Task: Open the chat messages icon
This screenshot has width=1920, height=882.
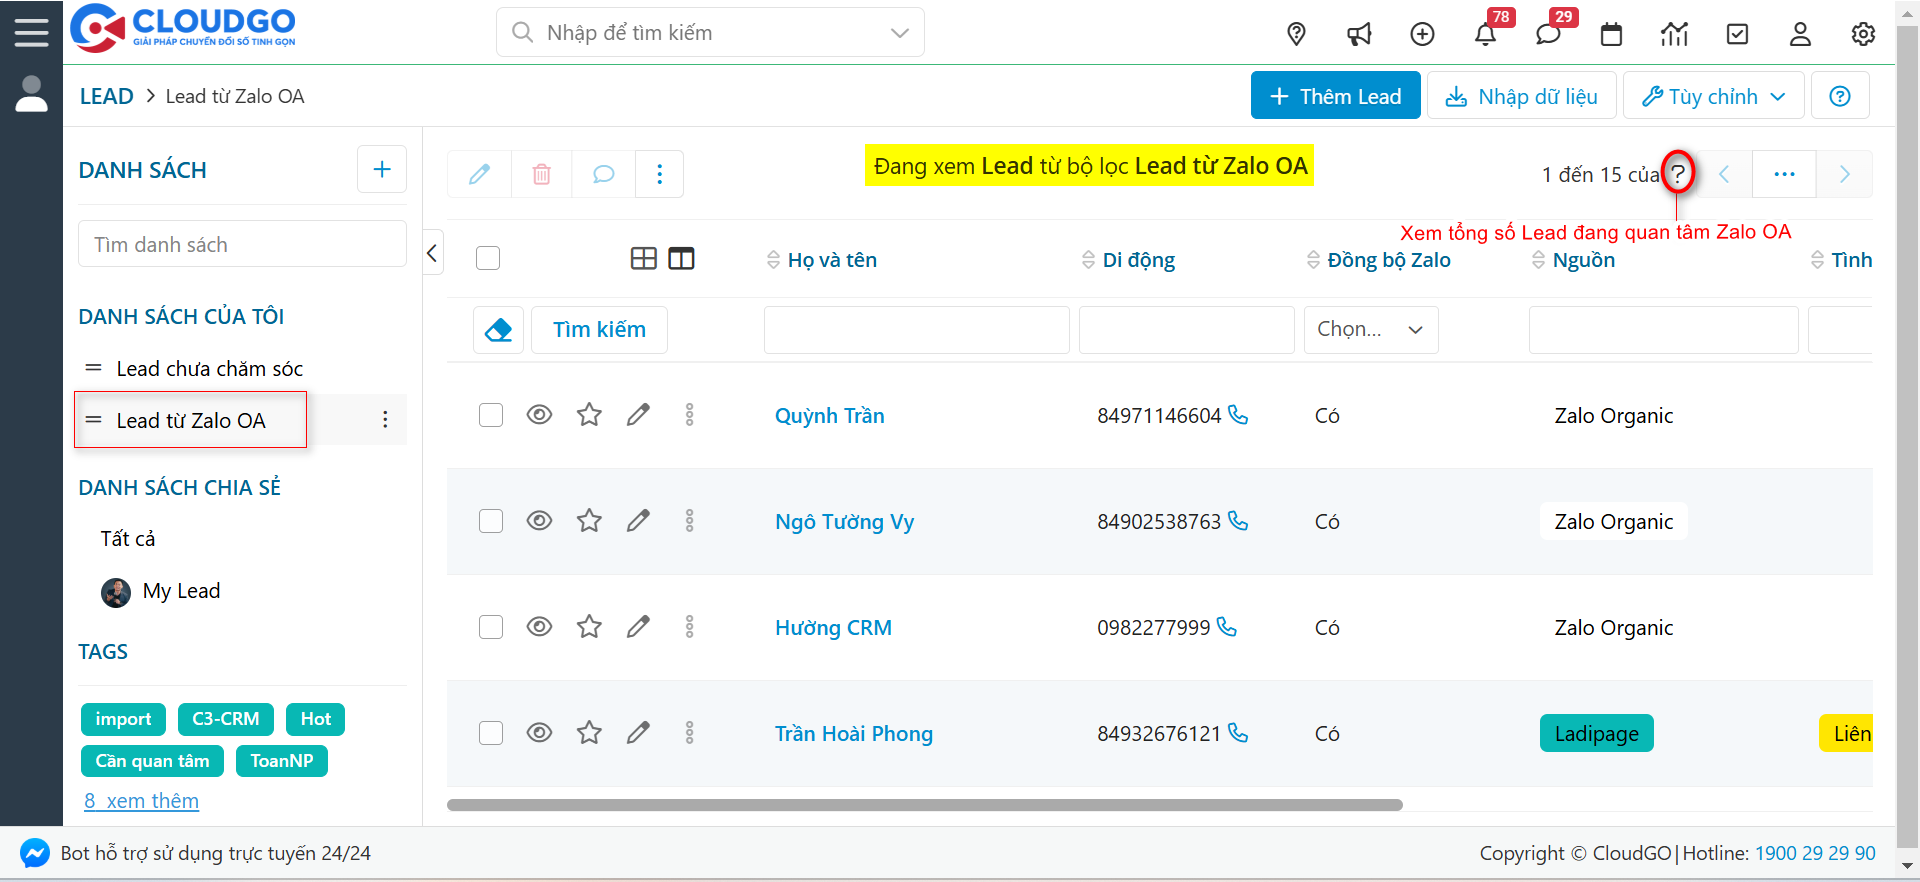Action: [x=1548, y=34]
